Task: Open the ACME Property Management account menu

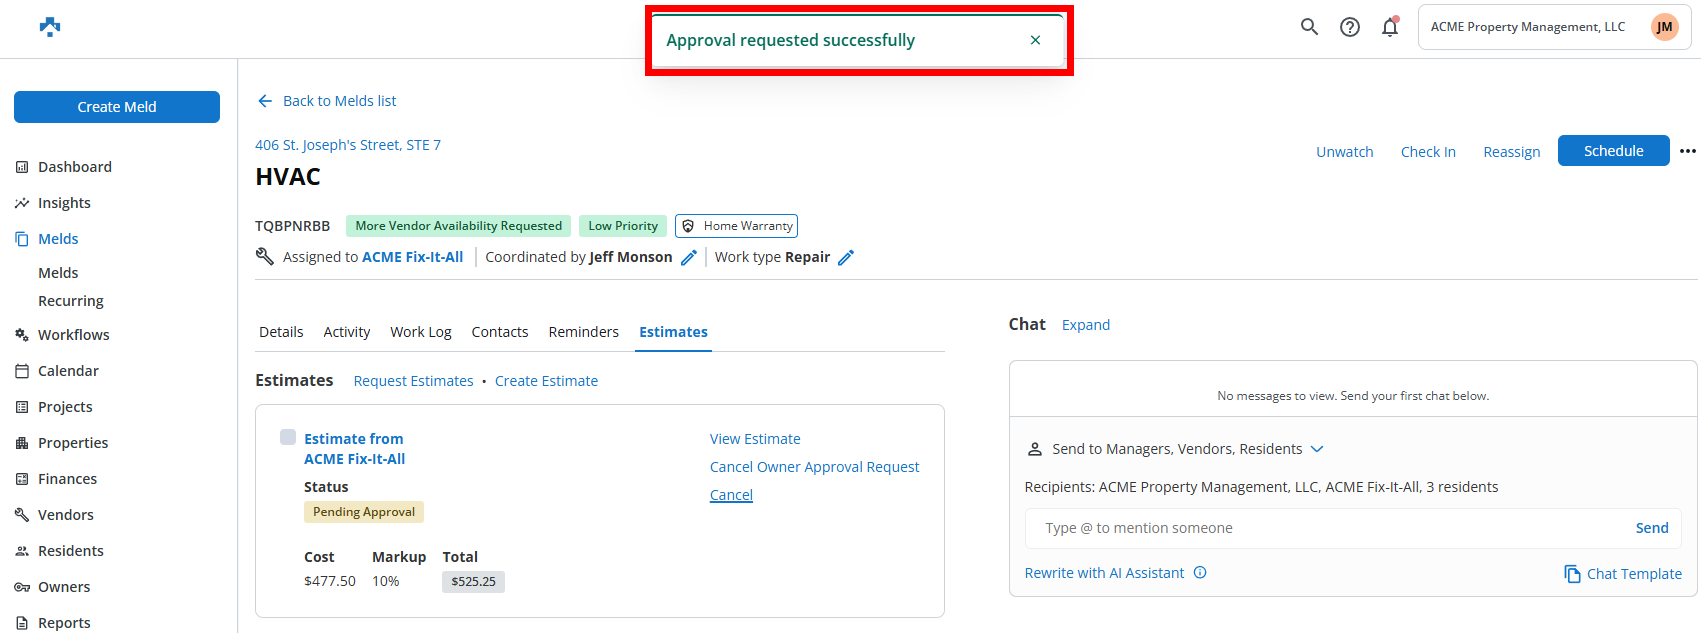Action: coord(1553,27)
